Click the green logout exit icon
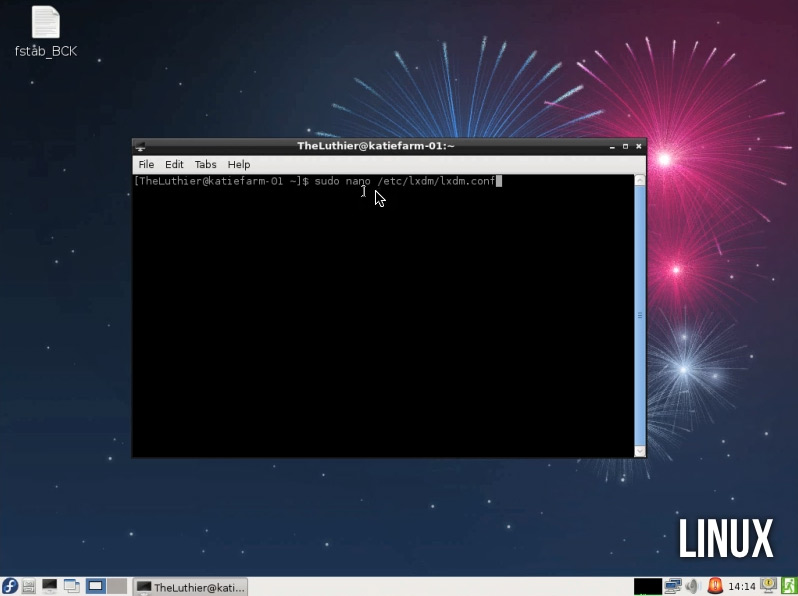 click(x=788, y=586)
